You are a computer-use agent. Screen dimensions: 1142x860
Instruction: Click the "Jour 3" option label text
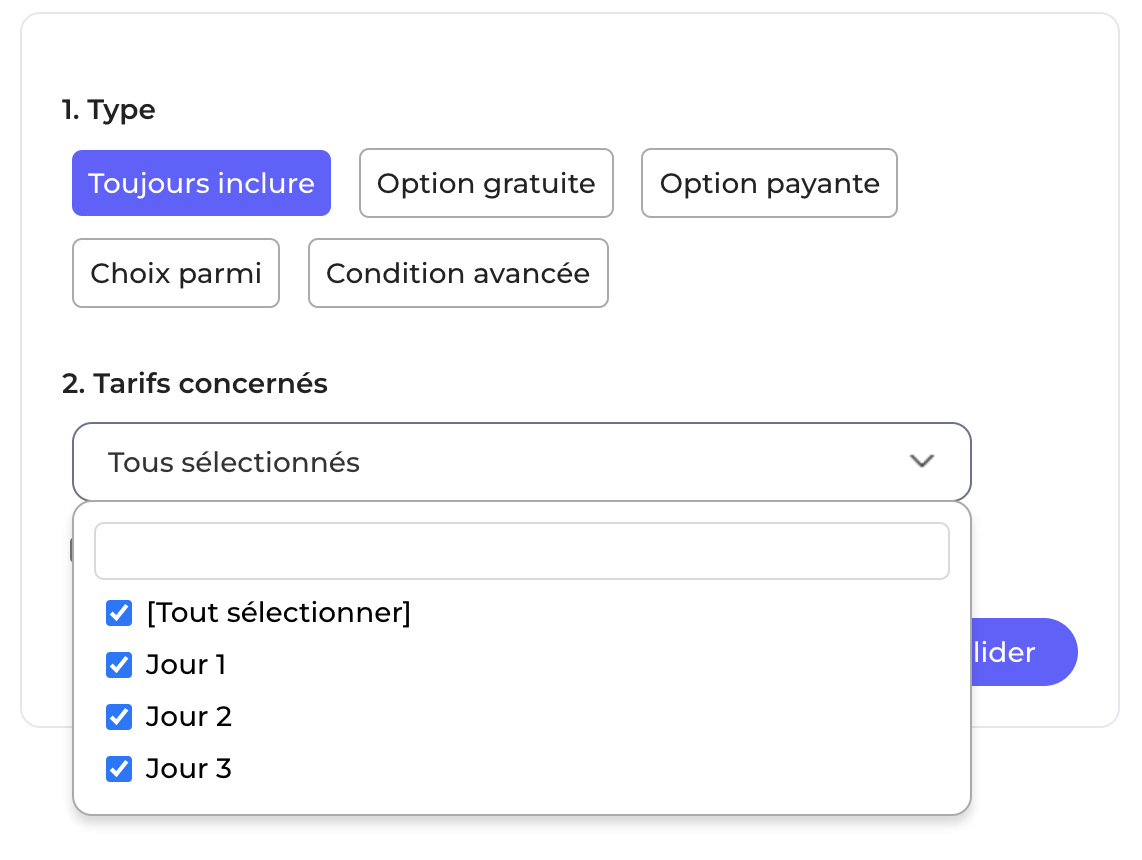click(x=189, y=769)
